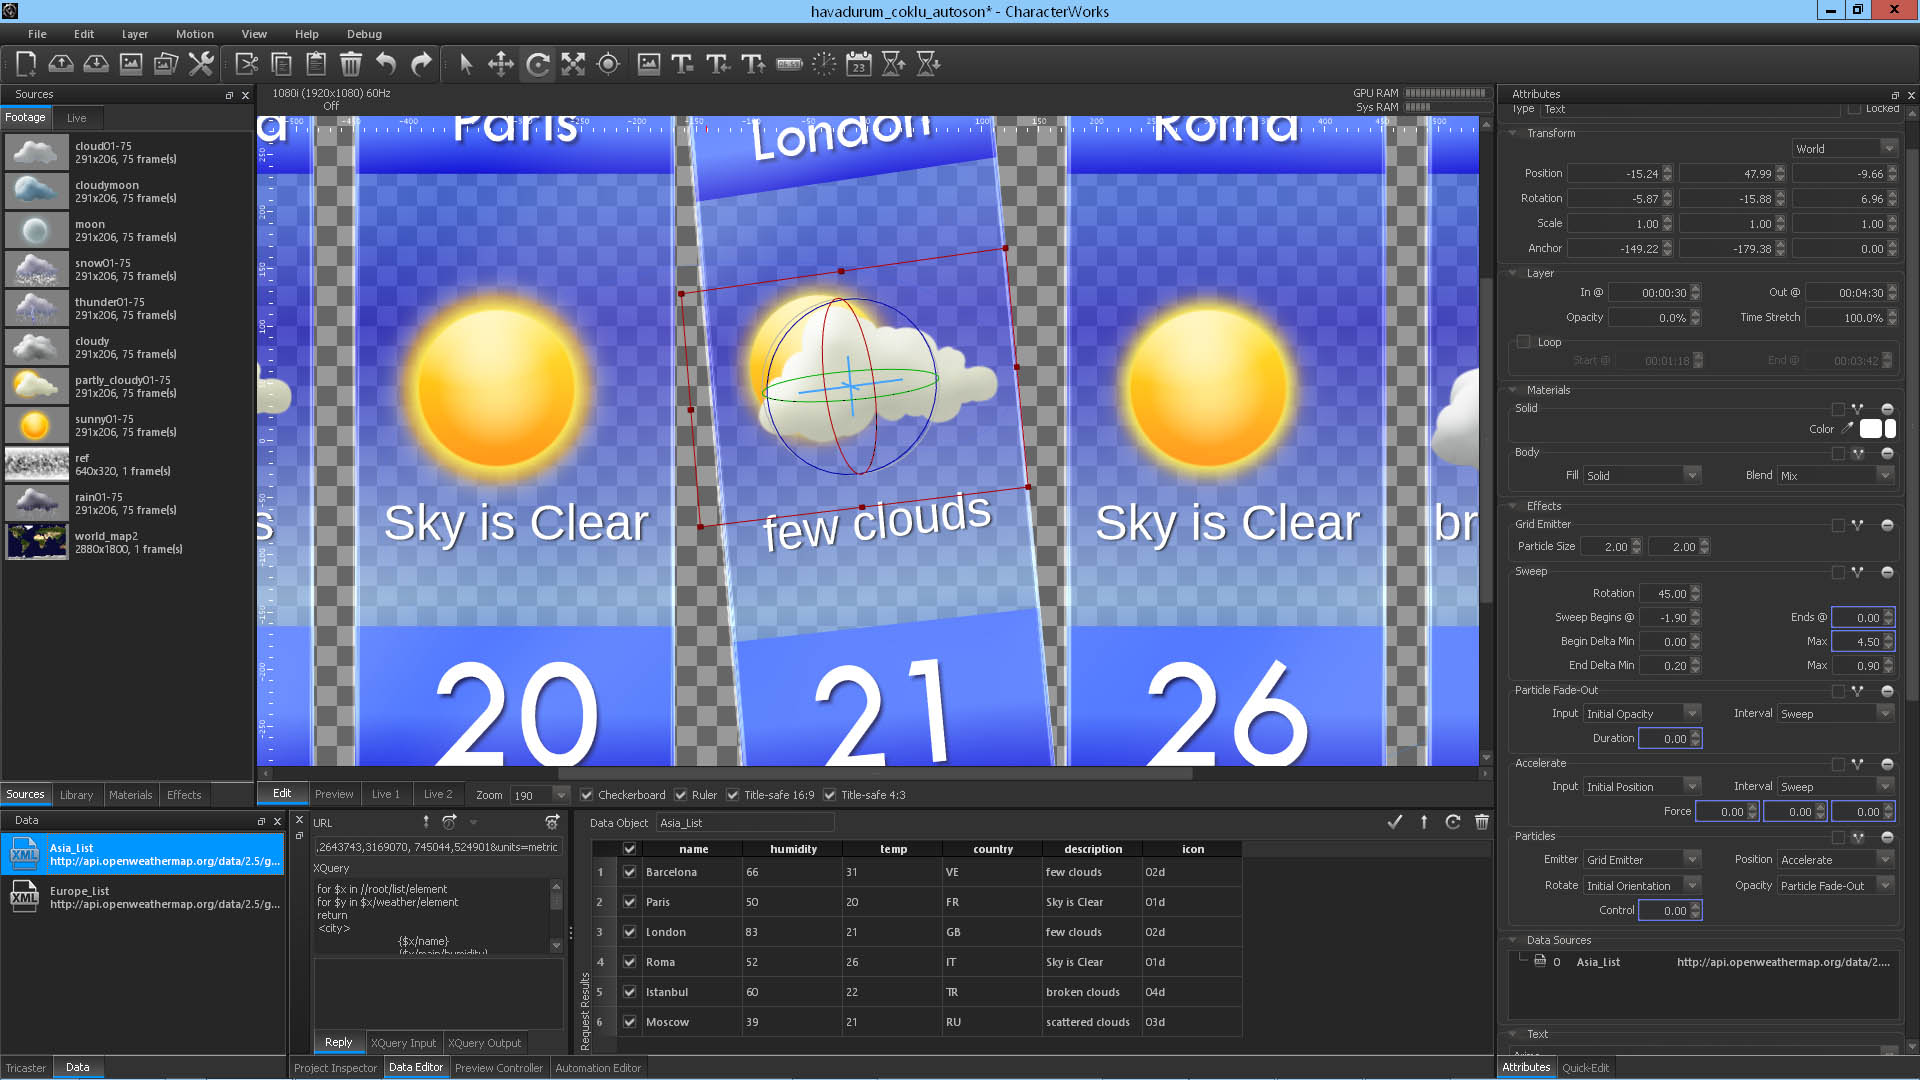The height and width of the screenshot is (1080, 1920).
Task: Disable the Checkerboard checkbox
Action: tap(587, 795)
